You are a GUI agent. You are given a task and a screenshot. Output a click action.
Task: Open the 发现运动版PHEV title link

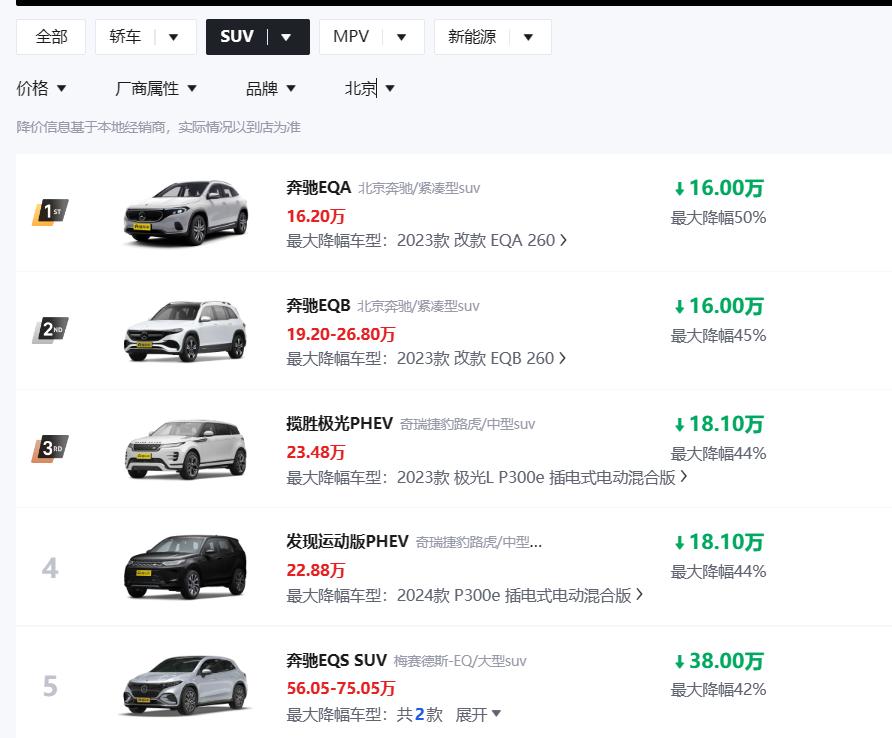tap(348, 541)
